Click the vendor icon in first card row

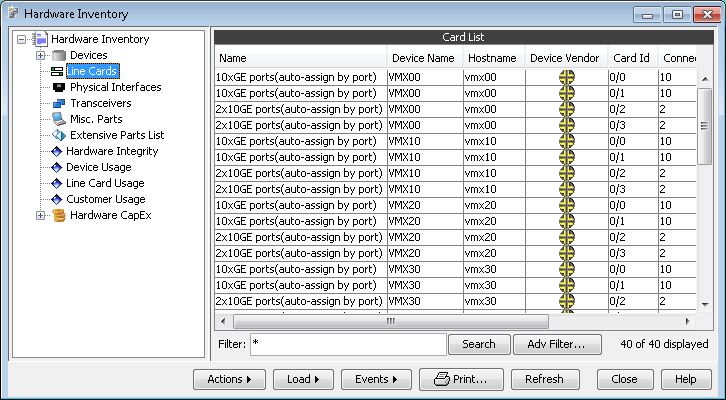coord(566,77)
